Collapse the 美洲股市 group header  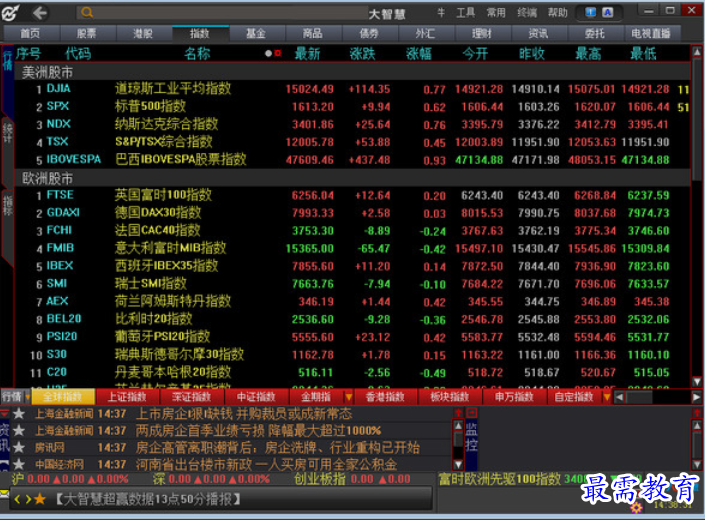(x=352, y=72)
